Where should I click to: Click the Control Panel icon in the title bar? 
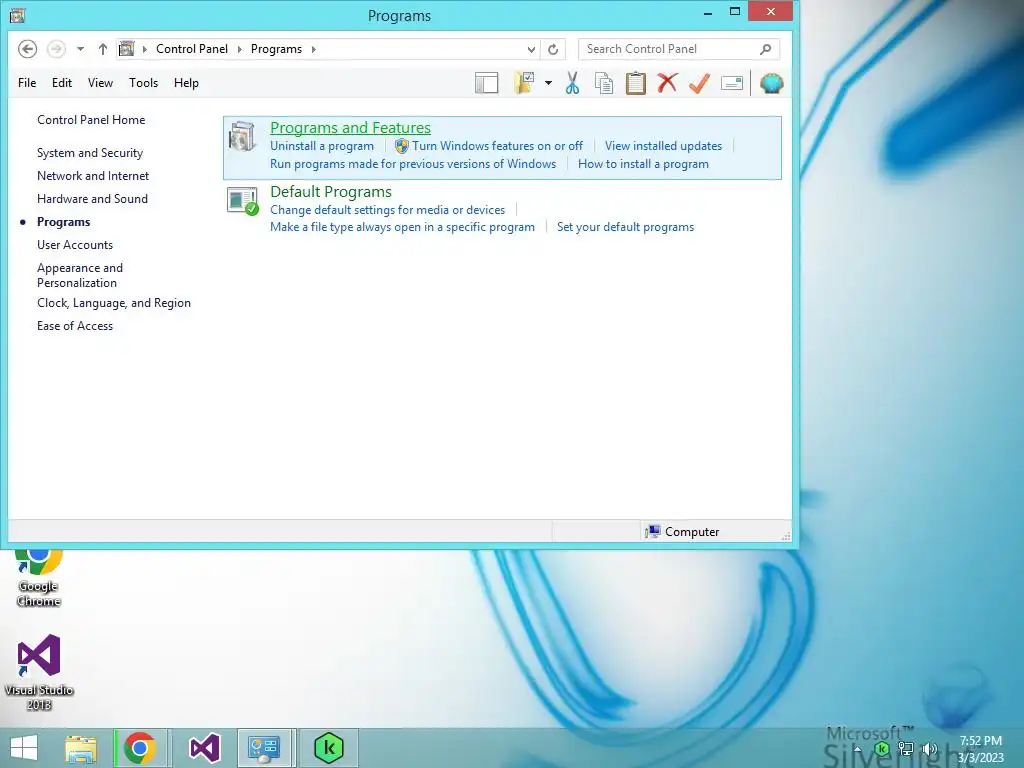click(x=17, y=15)
